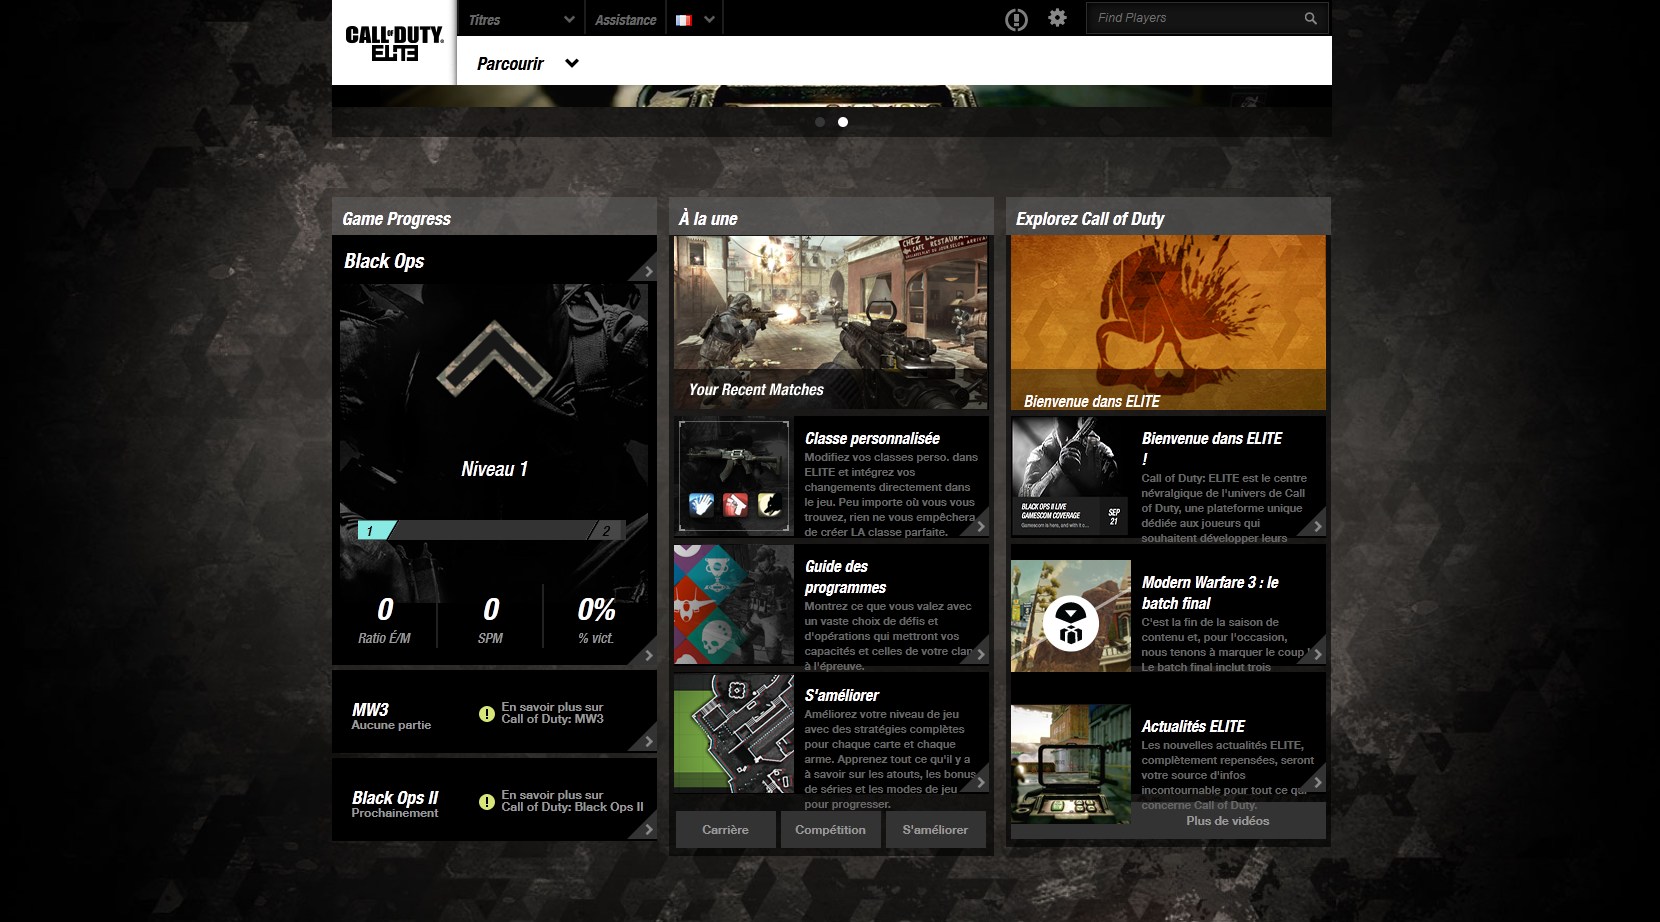
Task: Click arrow icon on Guide des programmes card
Action: click(980, 654)
